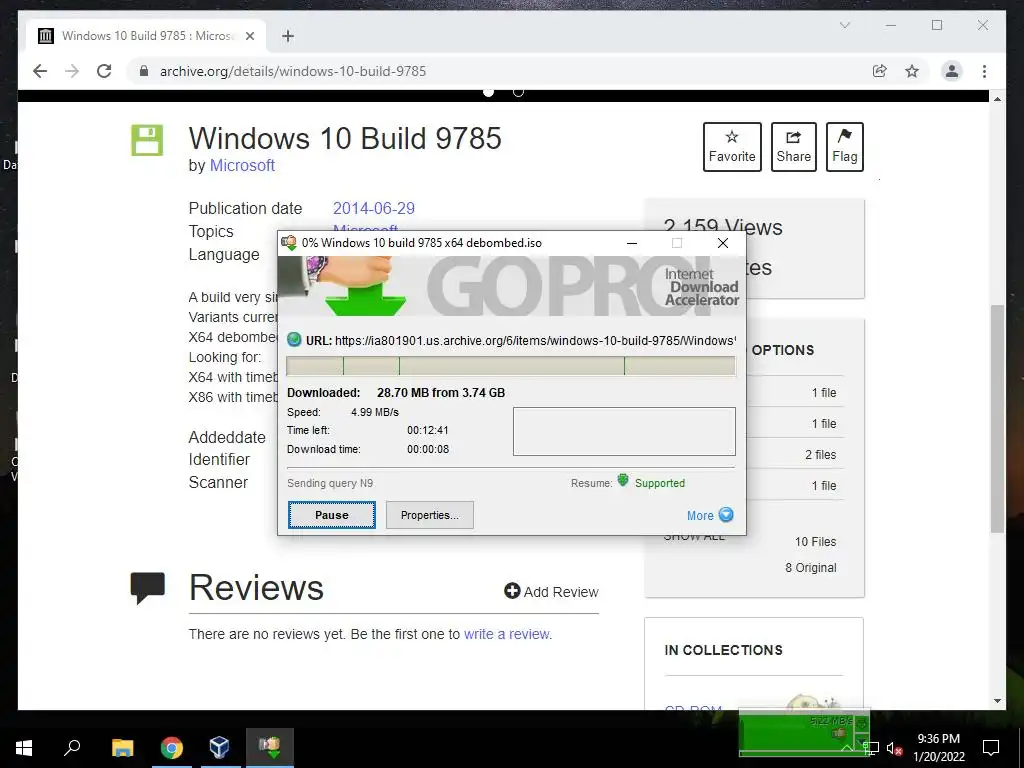
Task: Open the Microsoft creator link
Action: tap(242, 165)
